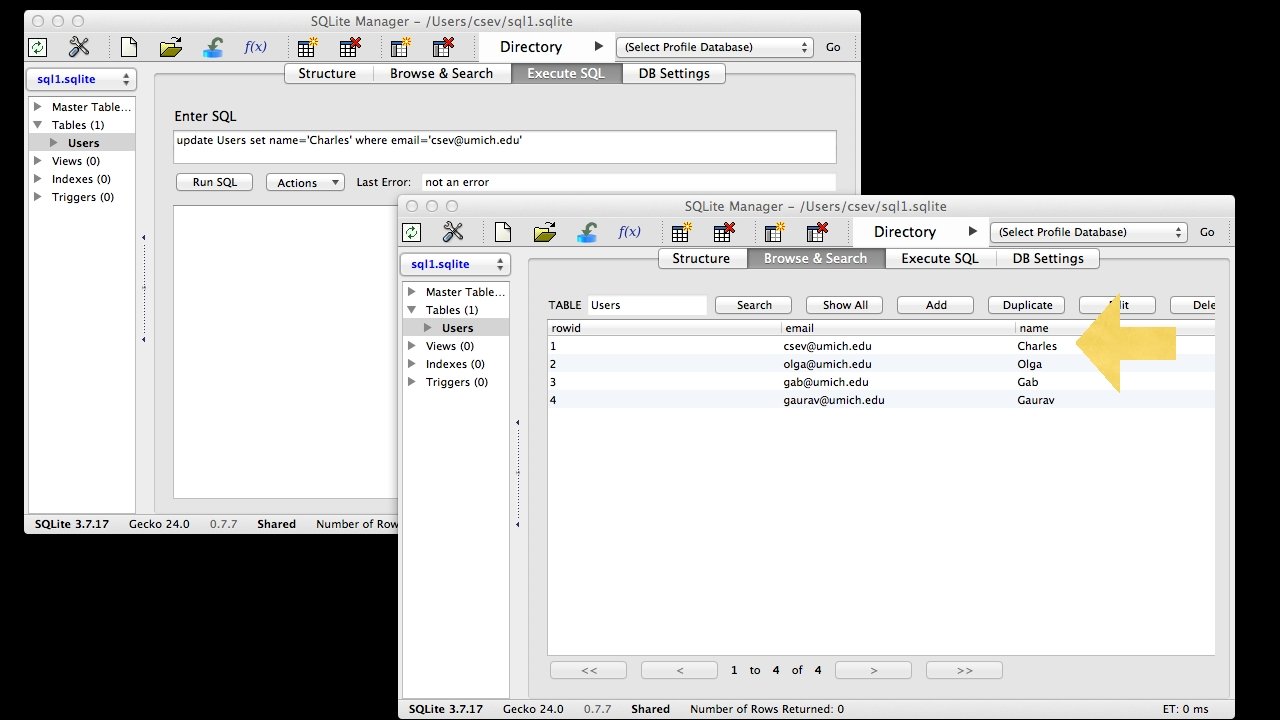This screenshot has width=1280, height=720.
Task: Open the sql1.sqlite database dropdown in the front window
Action: click(x=455, y=264)
